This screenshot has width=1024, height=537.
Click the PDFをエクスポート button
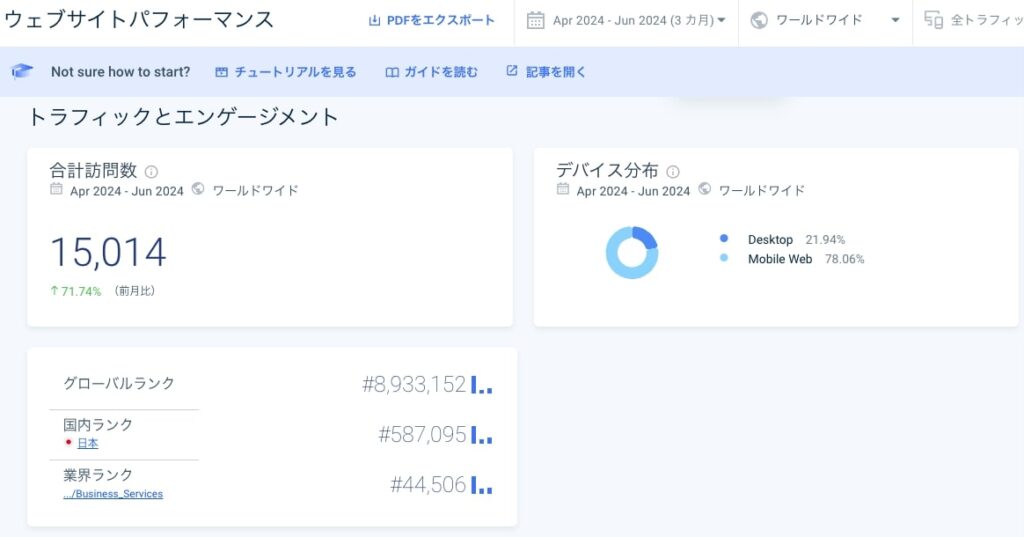point(440,21)
